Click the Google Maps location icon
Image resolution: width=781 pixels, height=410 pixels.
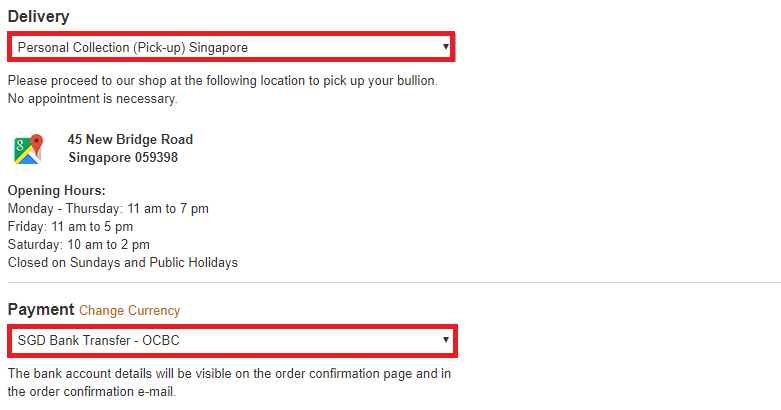[28, 149]
